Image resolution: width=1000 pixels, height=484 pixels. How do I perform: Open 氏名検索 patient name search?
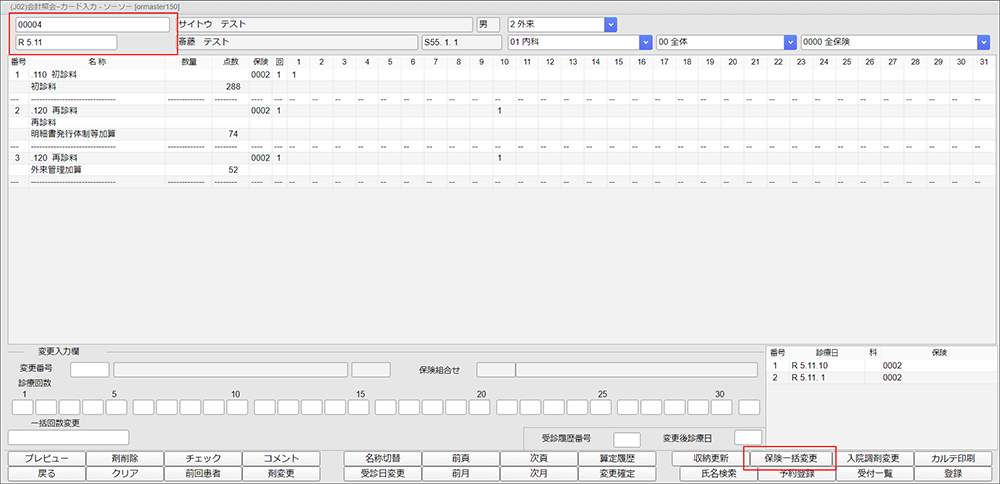coord(713,474)
